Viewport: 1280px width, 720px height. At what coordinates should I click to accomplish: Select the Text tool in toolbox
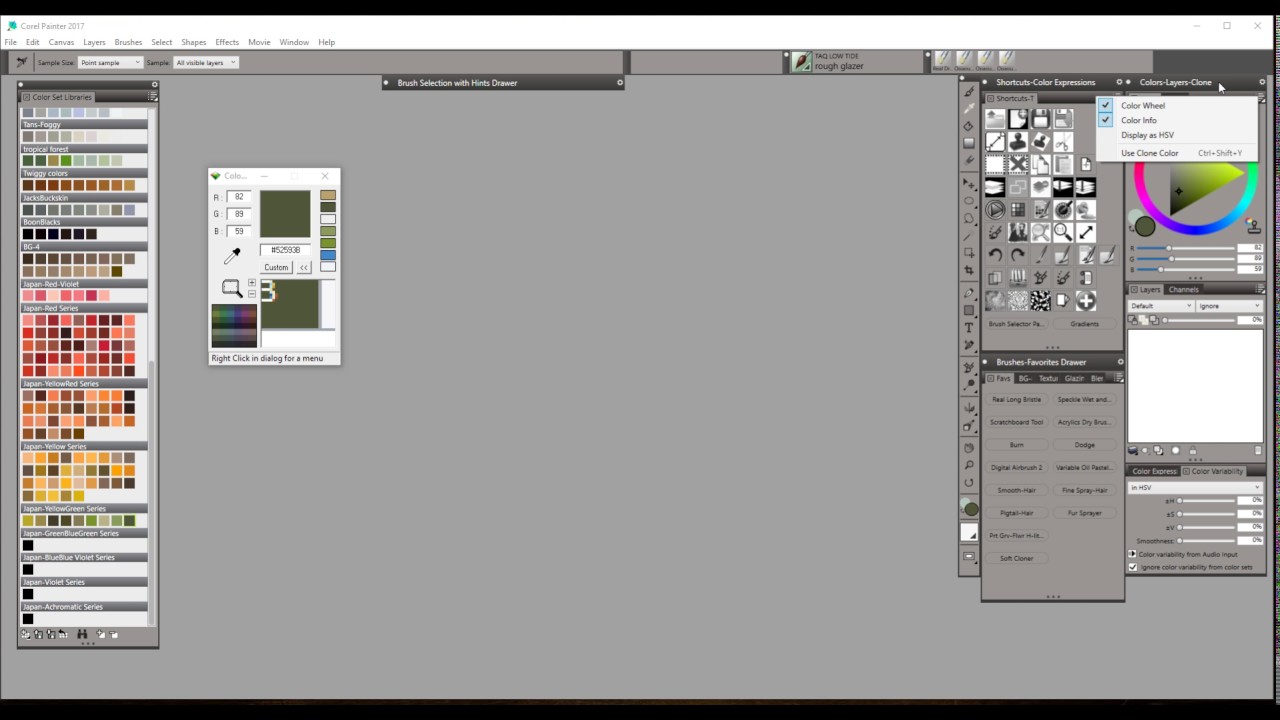point(969,327)
